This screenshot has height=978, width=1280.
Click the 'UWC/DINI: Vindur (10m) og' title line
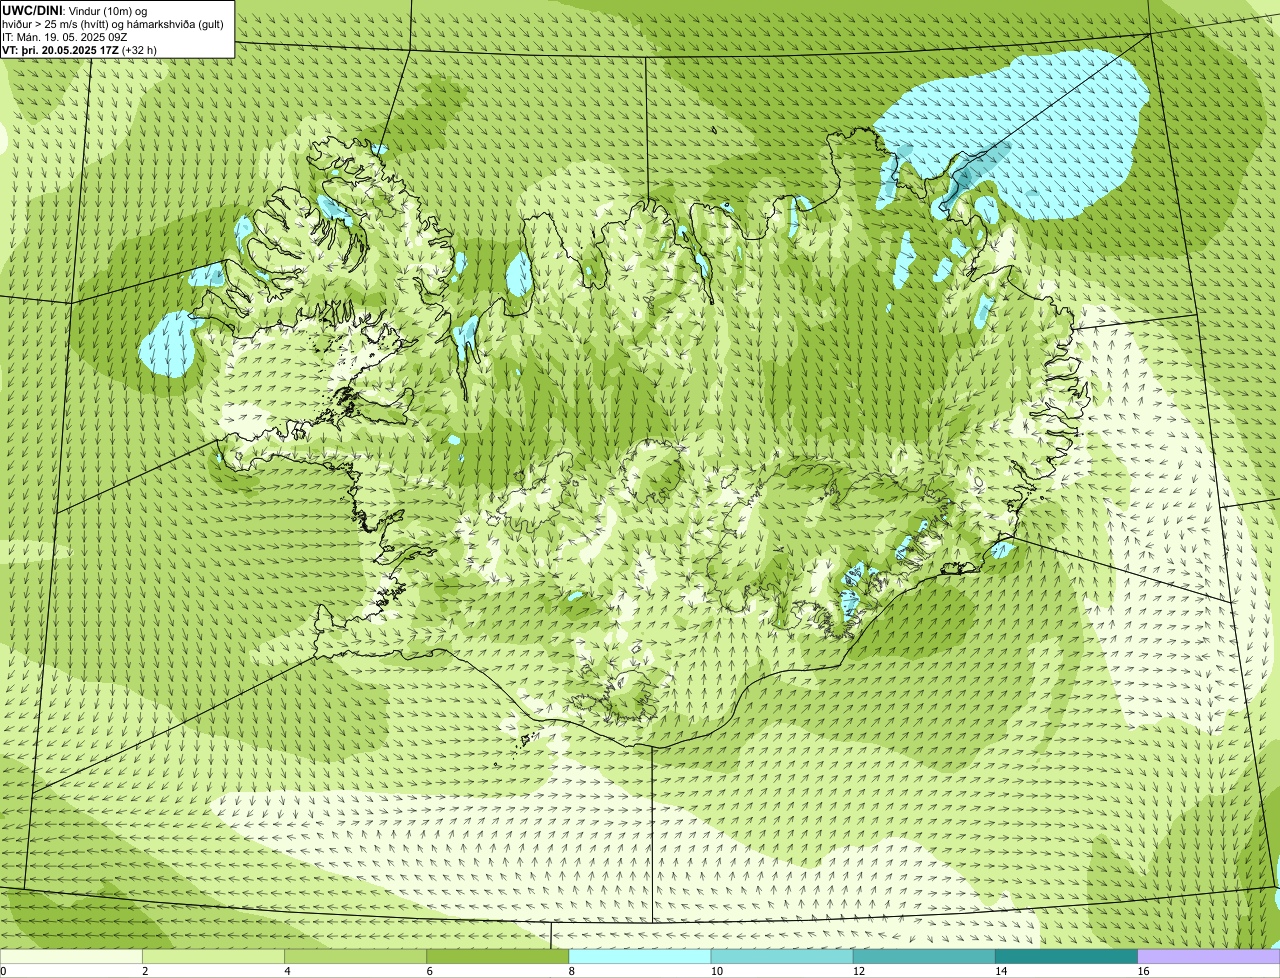pos(75,11)
